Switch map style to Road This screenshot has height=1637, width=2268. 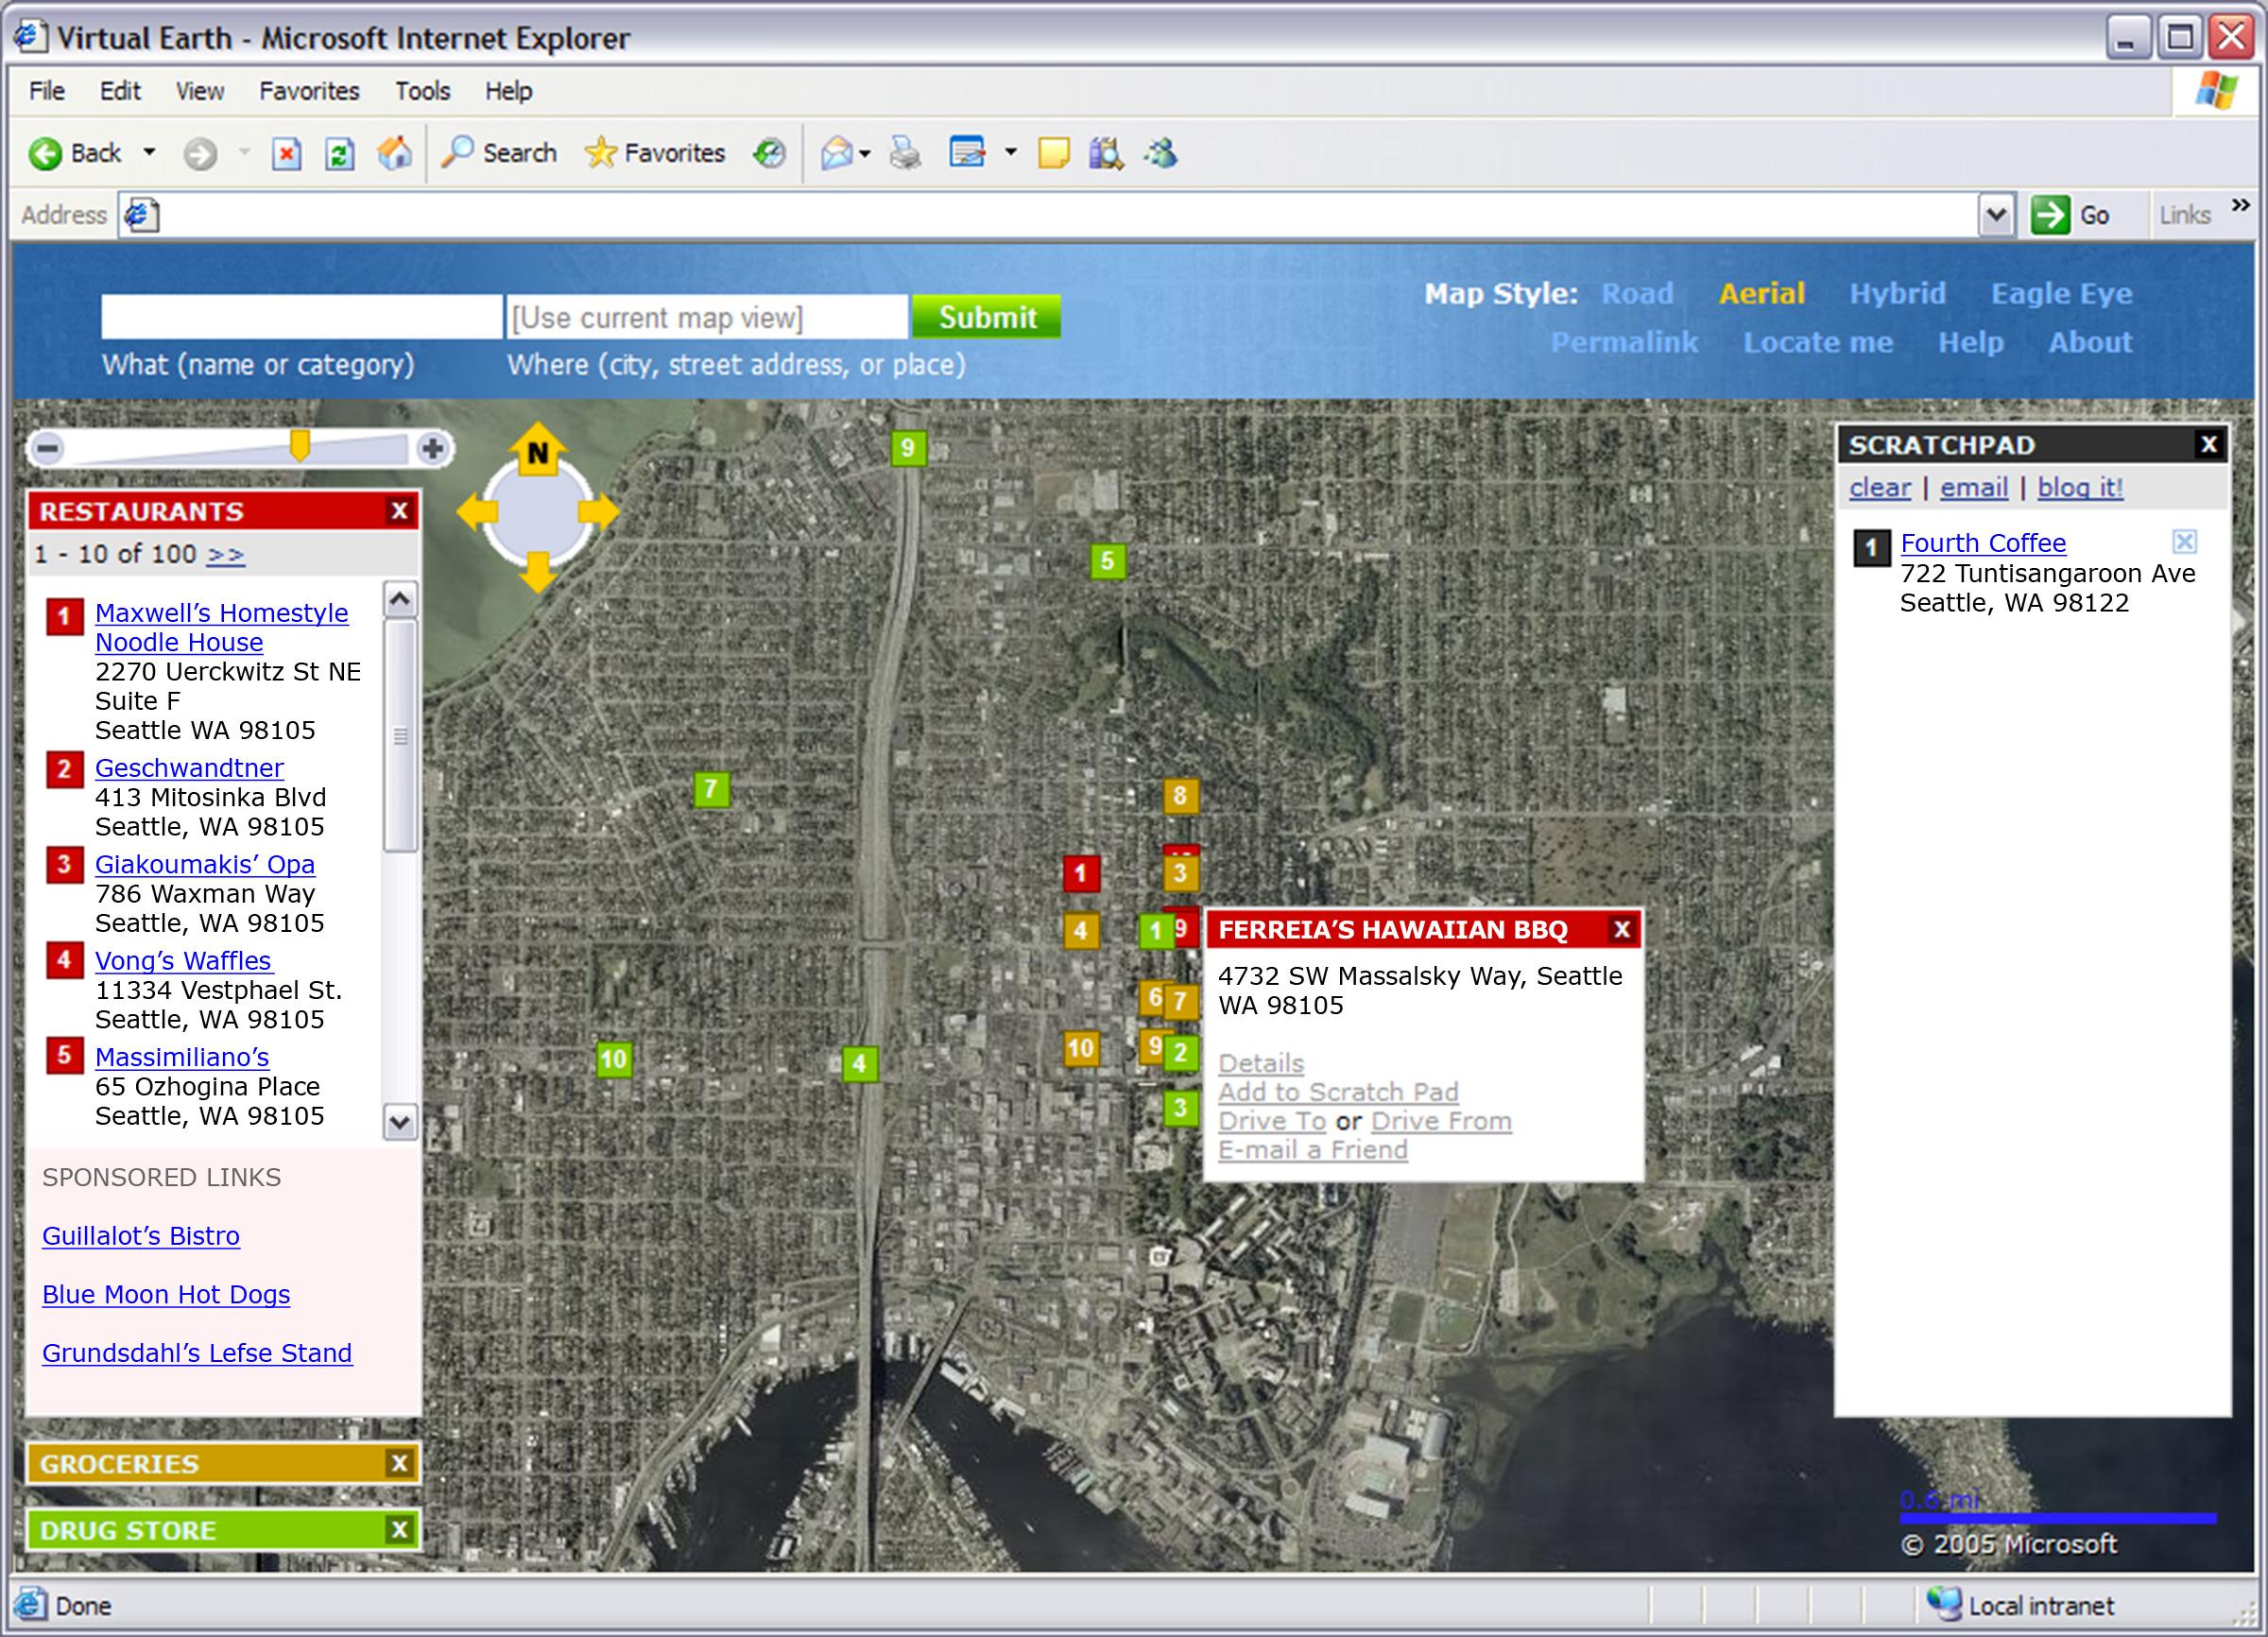pyautogui.click(x=1637, y=294)
